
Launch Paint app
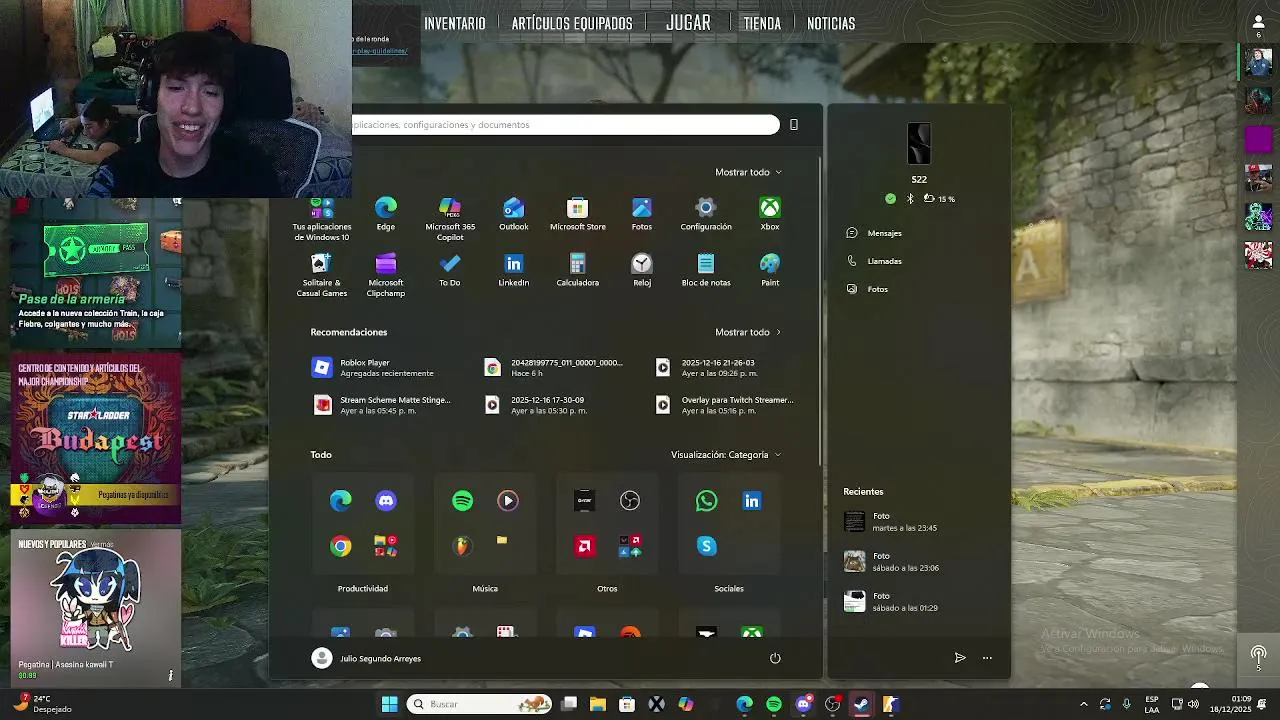click(769, 270)
